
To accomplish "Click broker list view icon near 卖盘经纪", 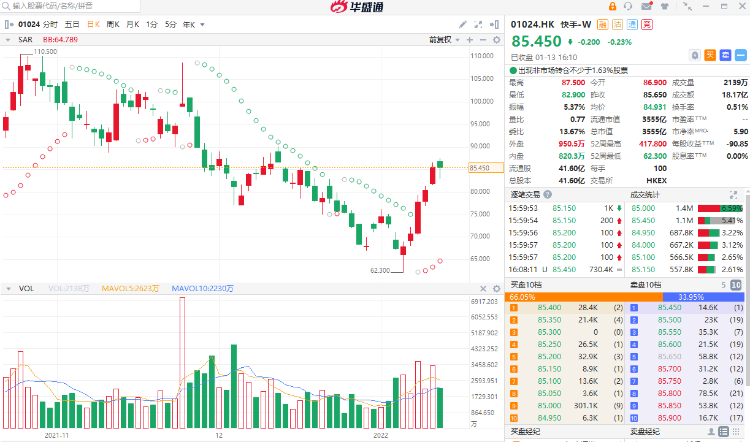I will pyautogui.click(x=724, y=431).
